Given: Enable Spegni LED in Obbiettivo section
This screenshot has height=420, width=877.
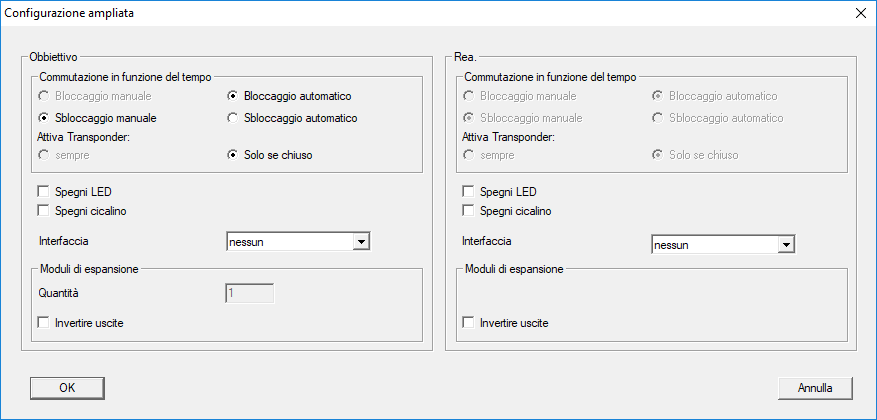Looking at the screenshot, I should pyautogui.click(x=43, y=192).
